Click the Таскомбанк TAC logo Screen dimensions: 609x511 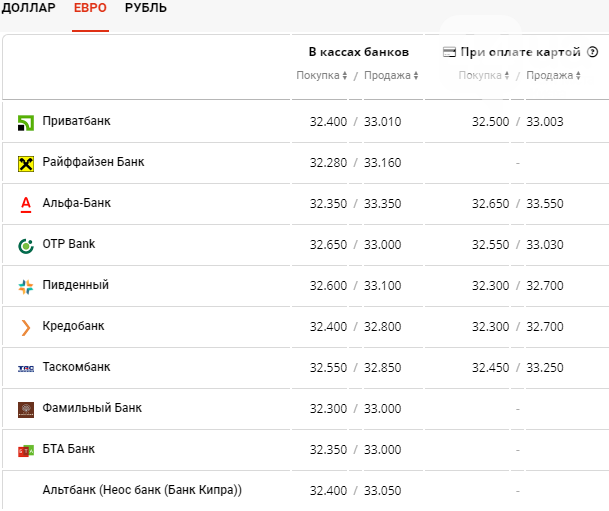(26, 368)
